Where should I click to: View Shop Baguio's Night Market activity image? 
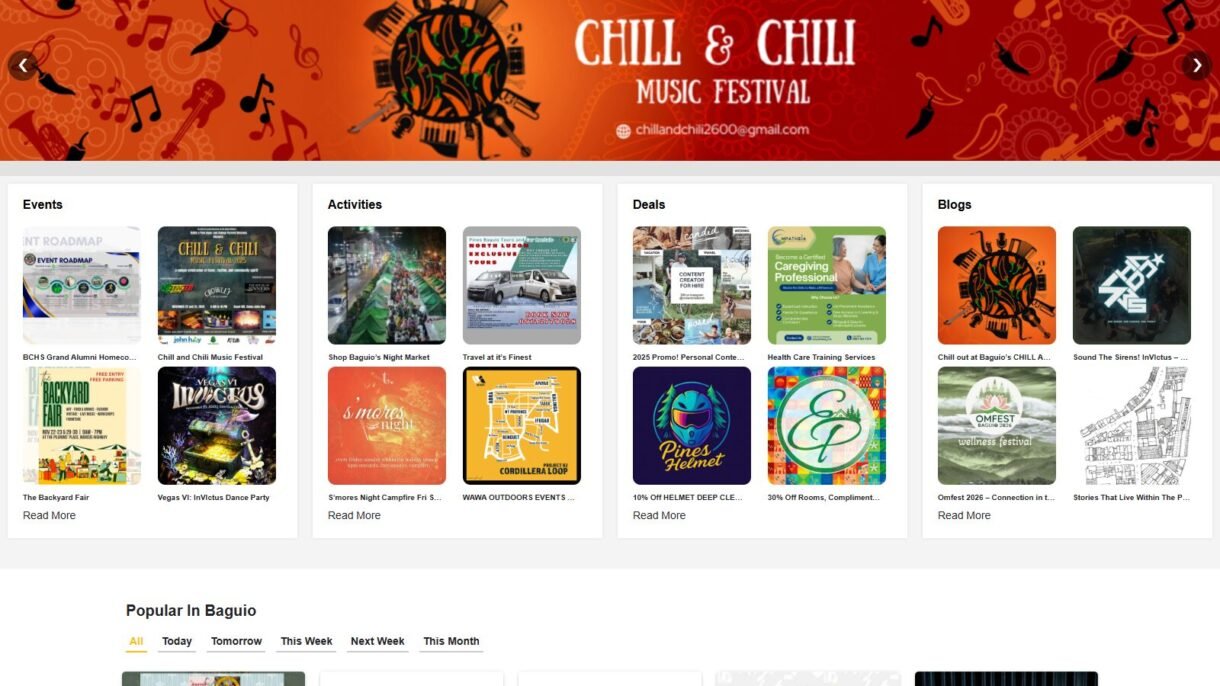pos(387,286)
